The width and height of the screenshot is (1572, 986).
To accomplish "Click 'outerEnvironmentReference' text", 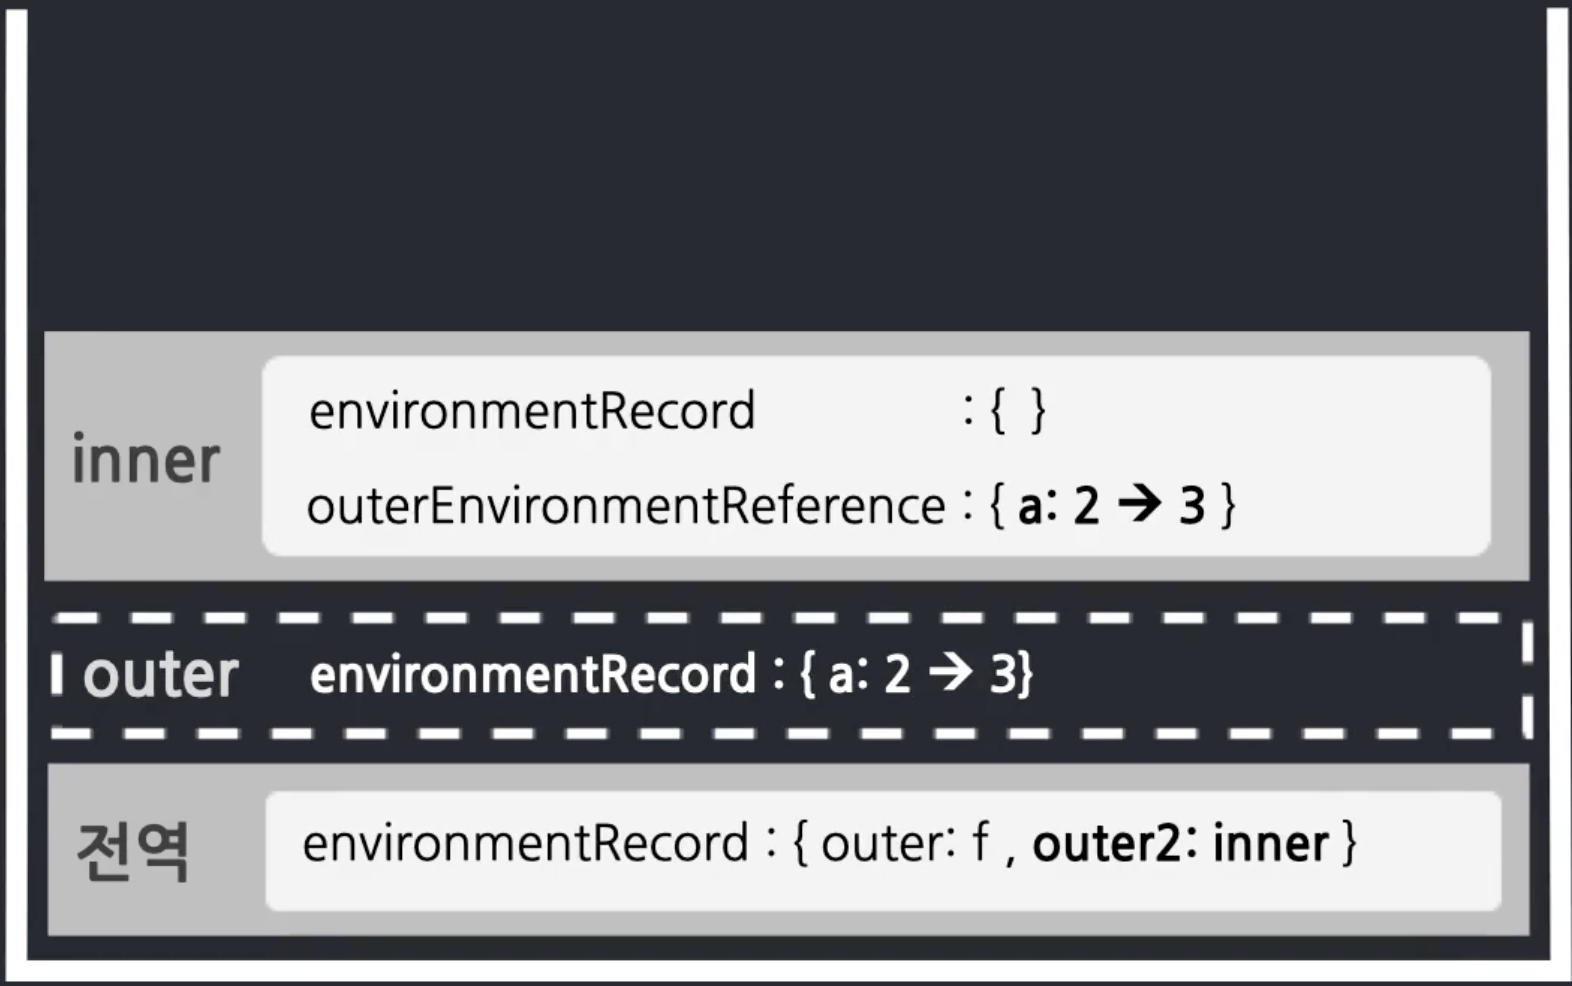I will (x=626, y=505).
